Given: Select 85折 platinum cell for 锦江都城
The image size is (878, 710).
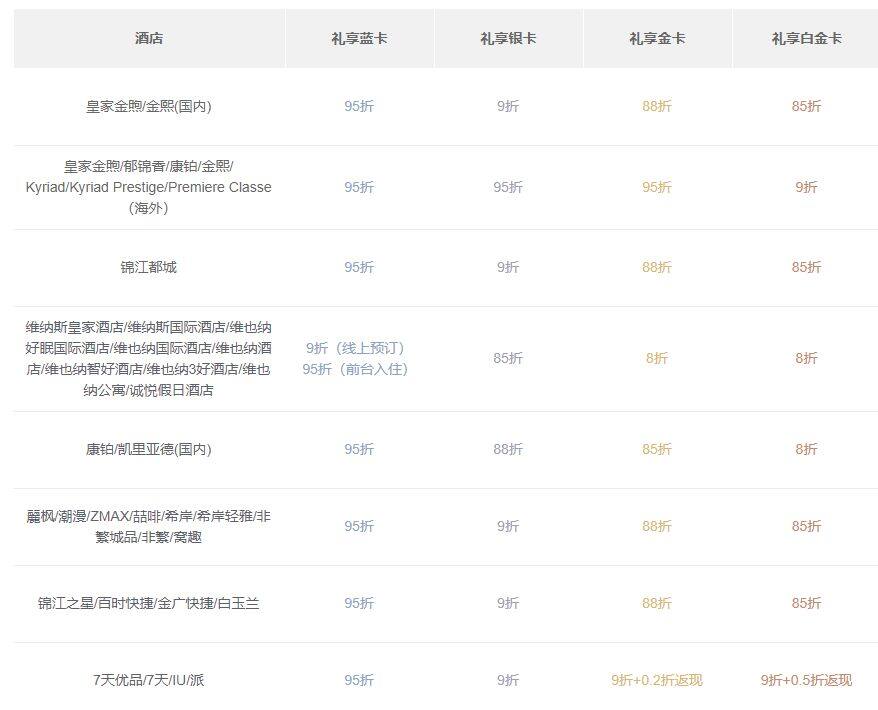Looking at the screenshot, I should click(806, 267).
